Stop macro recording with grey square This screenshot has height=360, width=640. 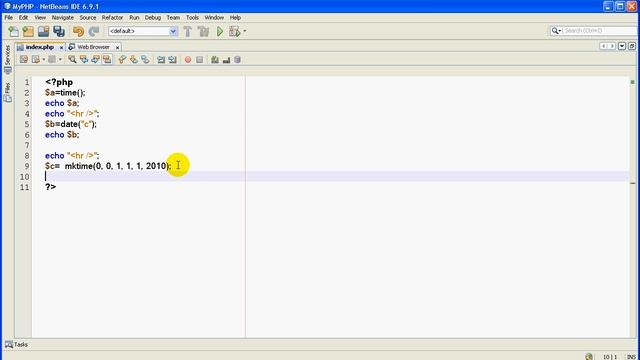[x=199, y=60]
